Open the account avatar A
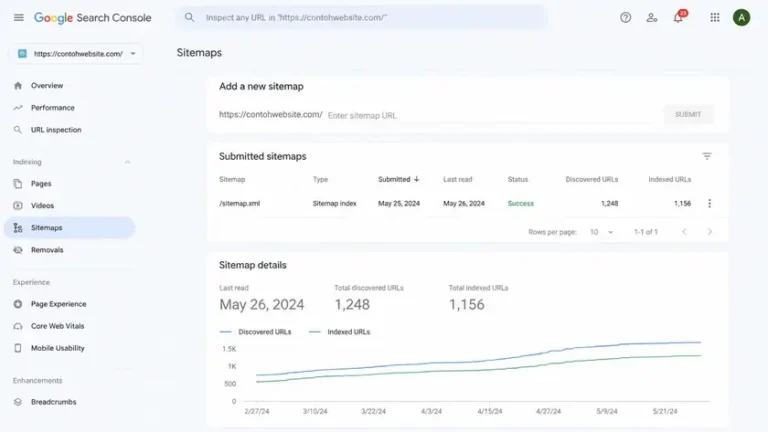 click(x=741, y=18)
